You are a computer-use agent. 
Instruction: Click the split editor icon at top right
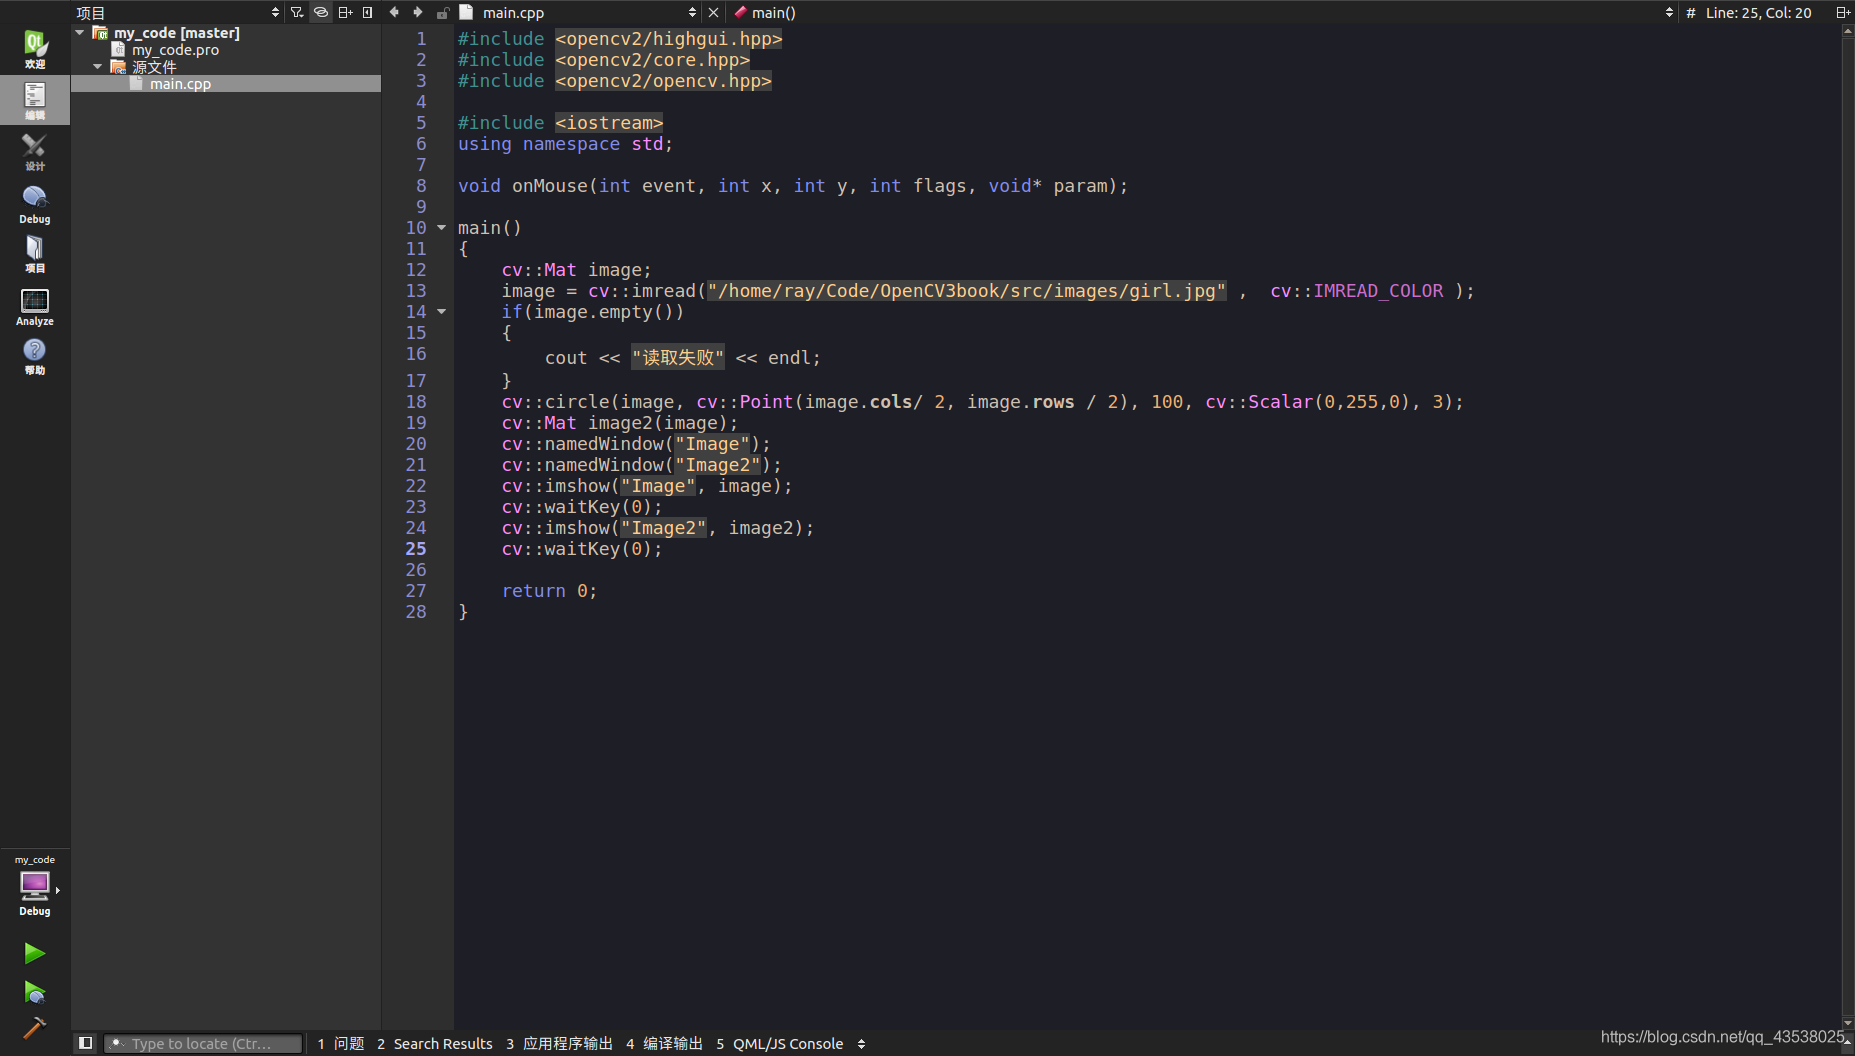pyautogui.click(x=1842, y=12)
